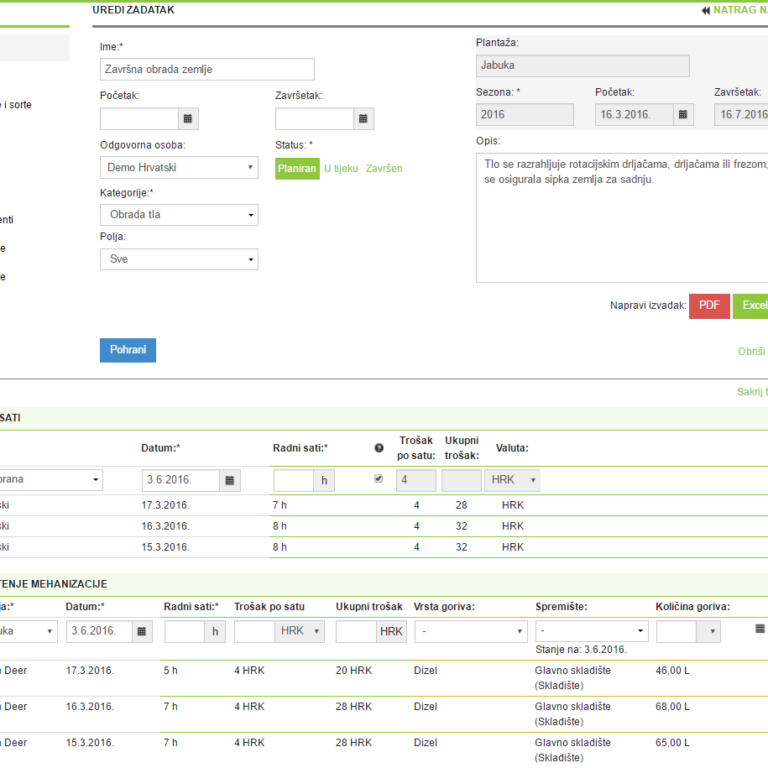Open calendar for task Početak date
Image resolution: width=768 pixels, height=768 pixels.
[188, 119]
